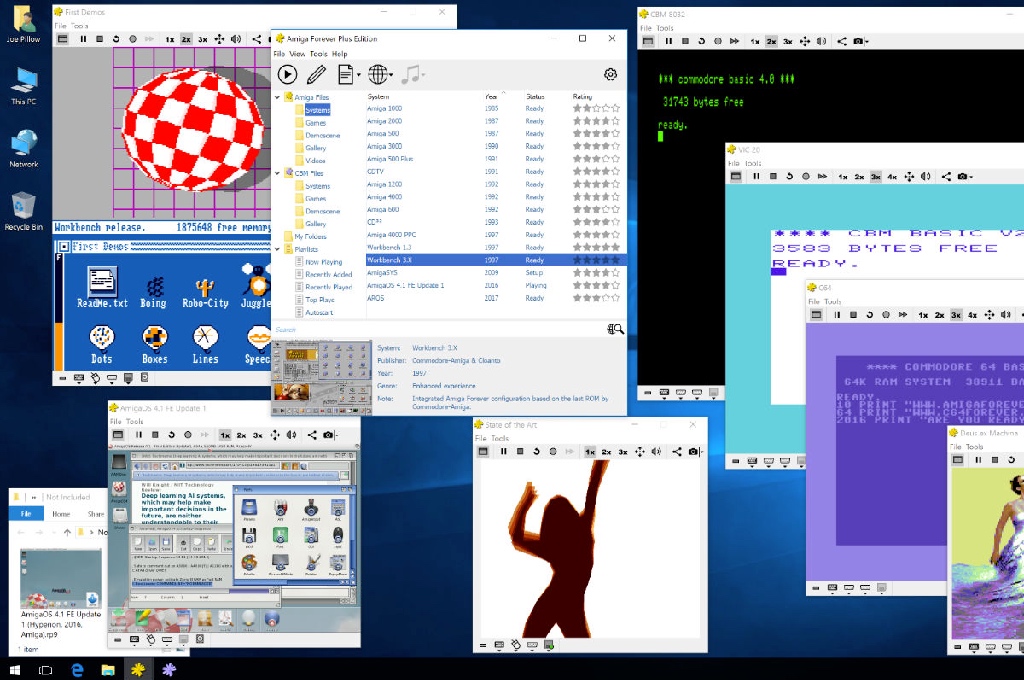The height and width of the screenshot is (680, 1024).
Task: Open the File menu in CBM 8032 window
Action: pos(647,27)
